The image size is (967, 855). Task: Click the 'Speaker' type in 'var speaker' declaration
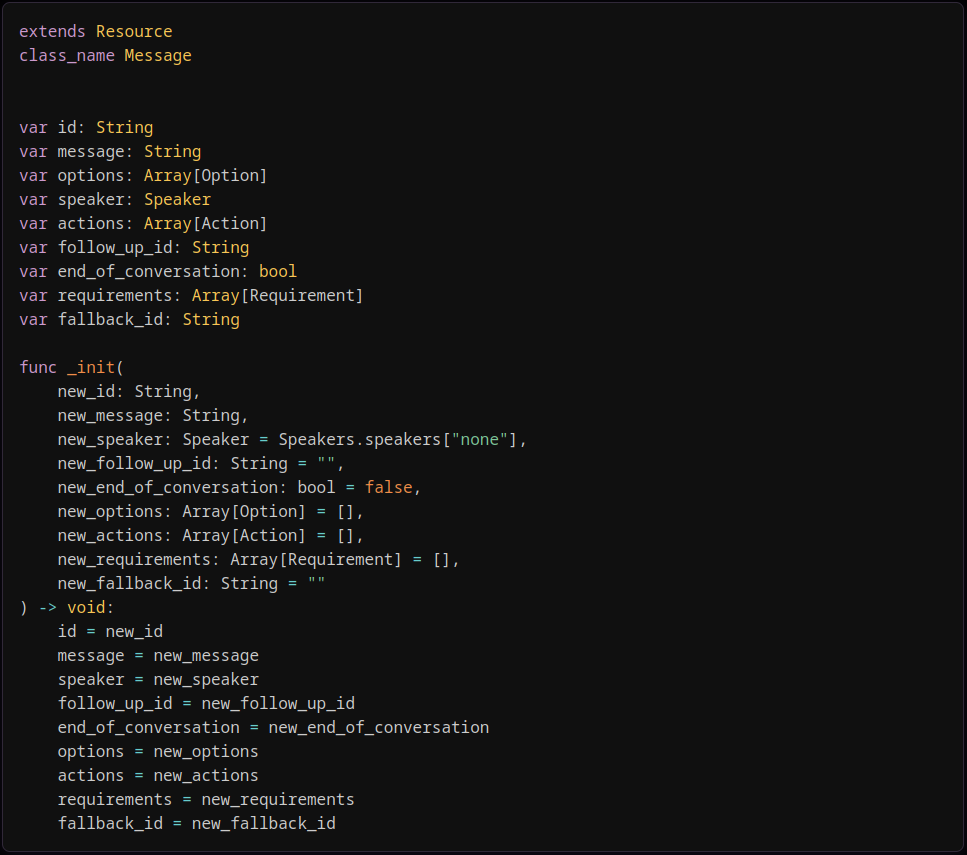click(x=177, y=199)
